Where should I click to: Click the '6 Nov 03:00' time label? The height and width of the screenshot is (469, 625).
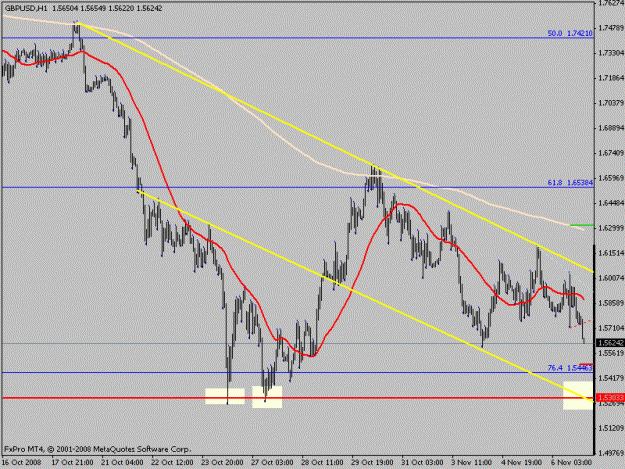[572, 462]
